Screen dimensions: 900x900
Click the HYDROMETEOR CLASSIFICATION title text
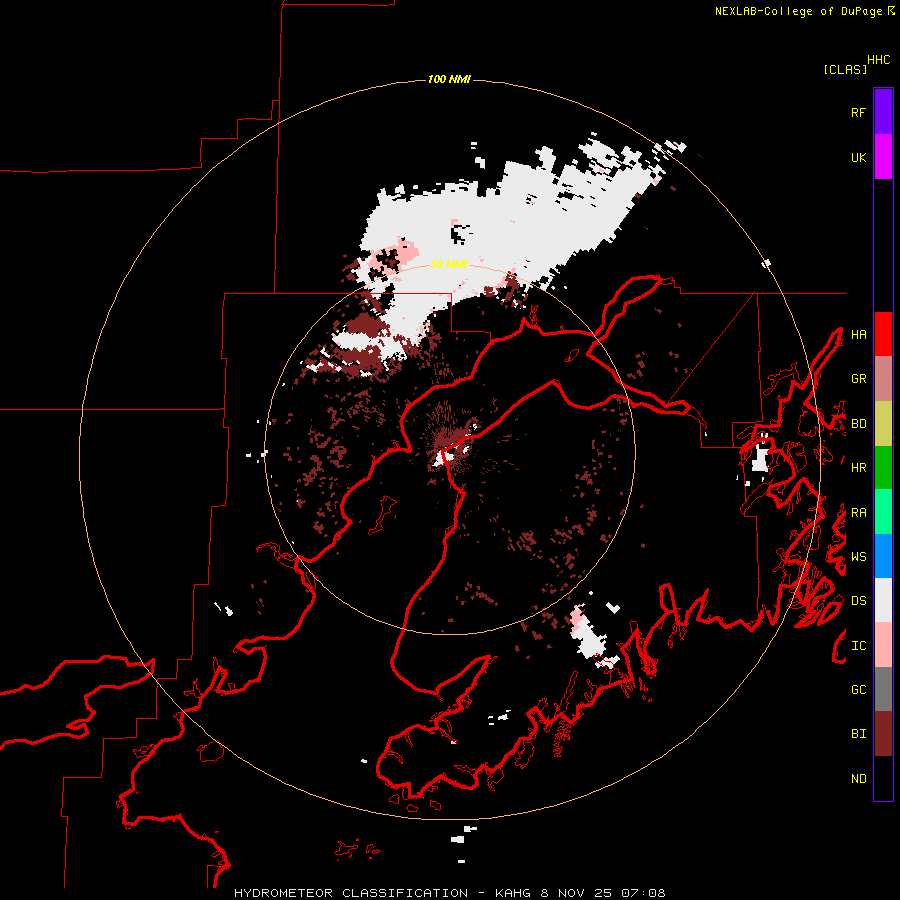pos(351,893)
